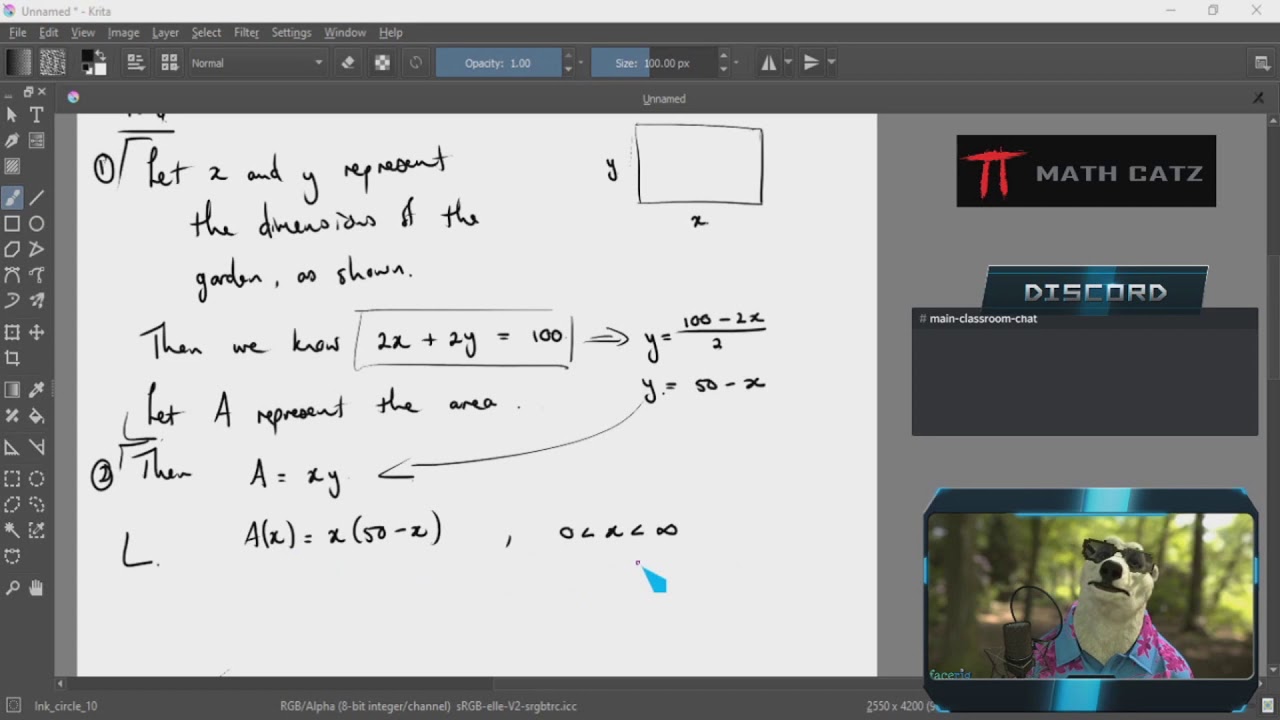The width and height of the screenshot is (1280, 720).
Task: Select the Shape Select arrow tool
Action: click(12, 115)
